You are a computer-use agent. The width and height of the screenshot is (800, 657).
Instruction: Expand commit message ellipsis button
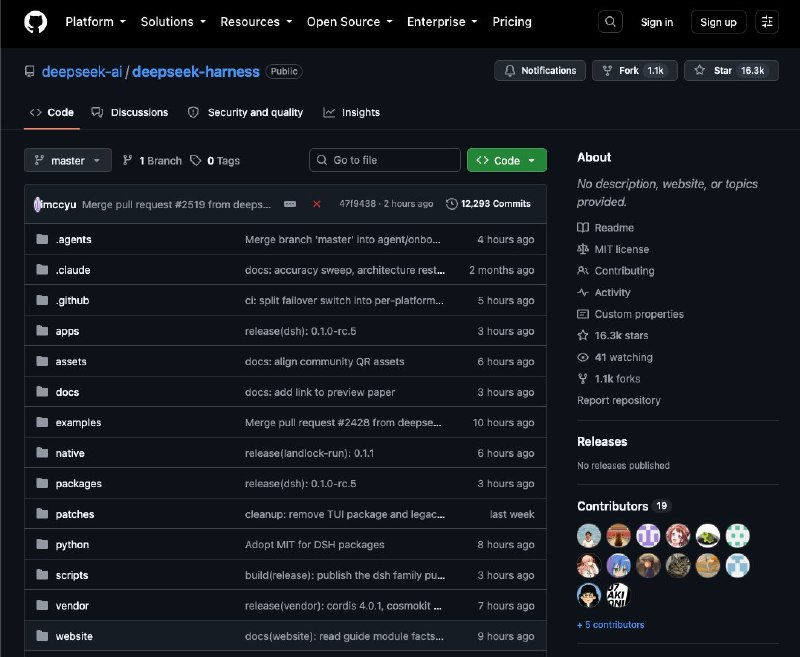[x=290, y=204]
